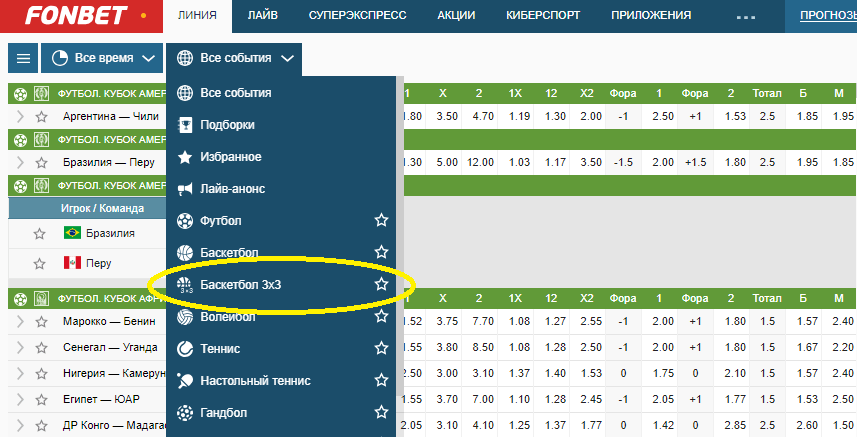857x437 pixels.
Task: Click the football icon next to Футбол
Action: click(185, 221)
